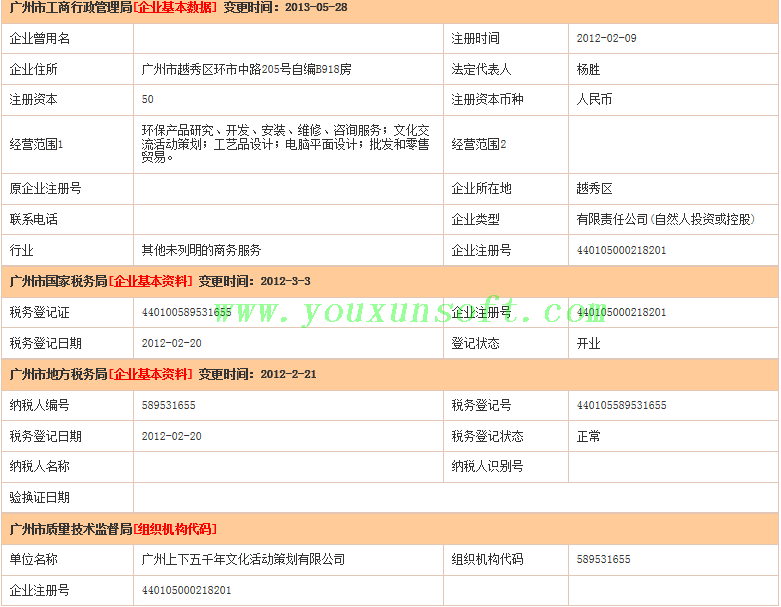Screen dimensions: 781x607
Task: Click the 税务登记状态 label
Action: click(487, 436)
